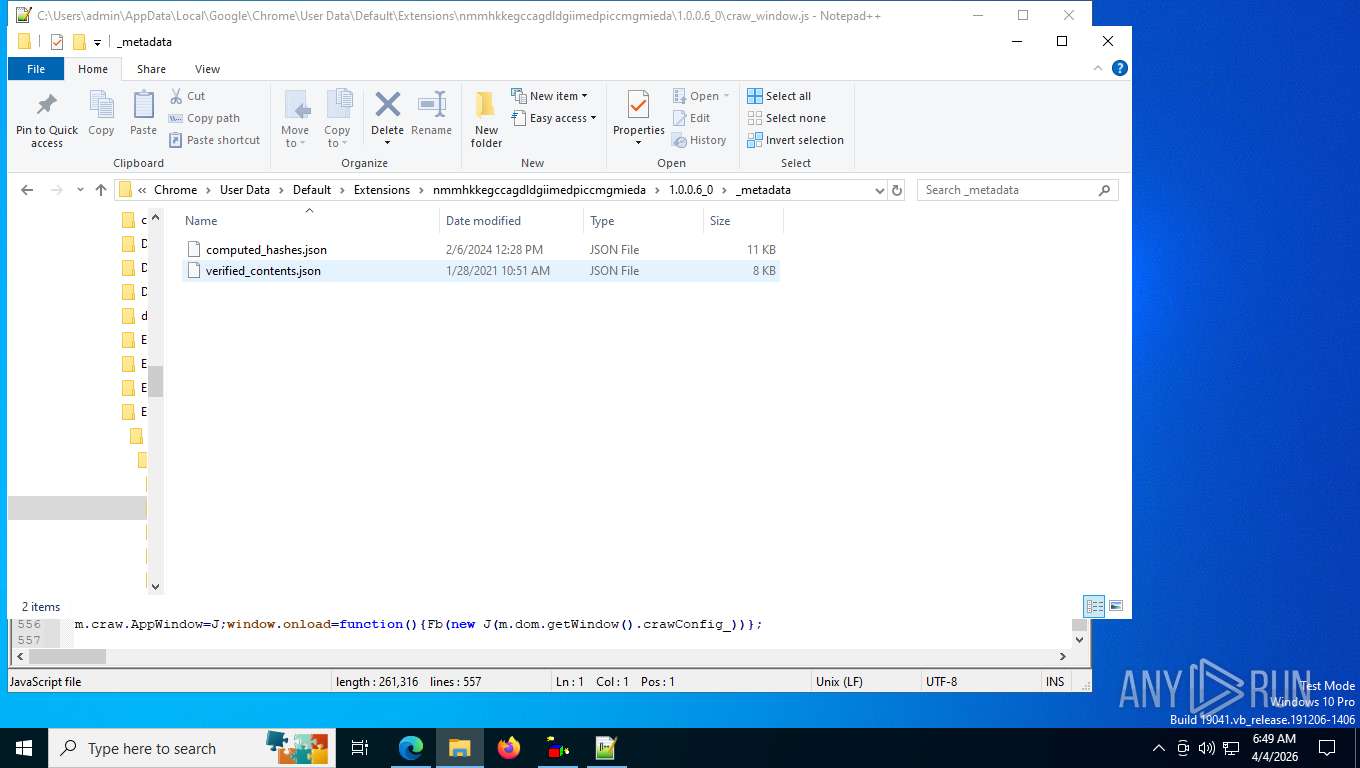Sort by Type column header

pyautogui.click(x=643, y=221)
